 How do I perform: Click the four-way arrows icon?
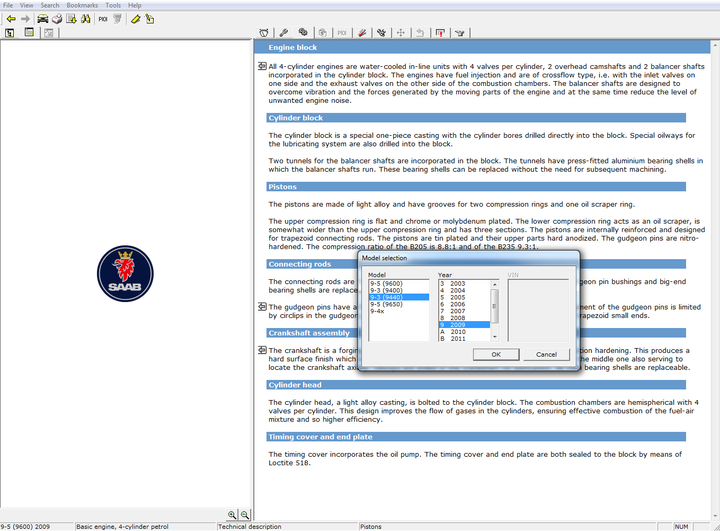pos(401,33)
